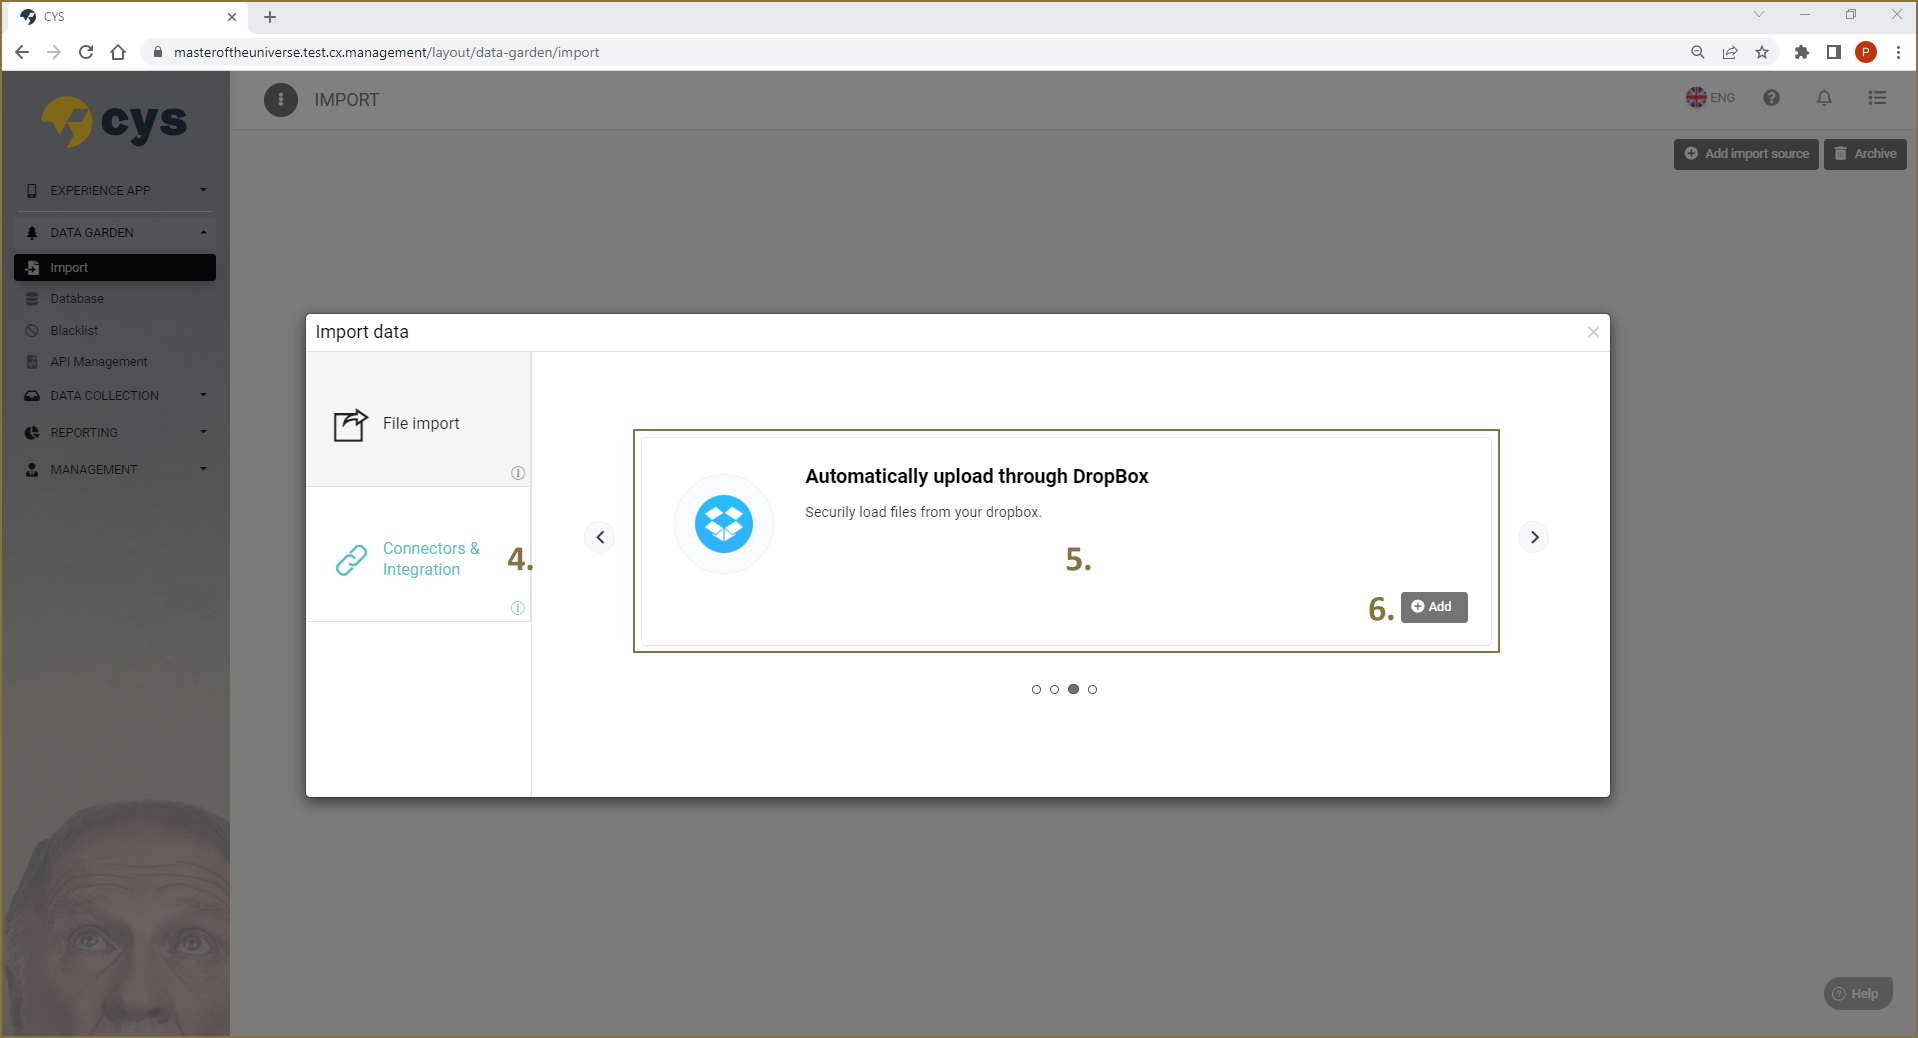Close the CYS browser tab
The height and width of the screenshot is (1038, 1918).
pyautogui.click(x=232, y=17)
